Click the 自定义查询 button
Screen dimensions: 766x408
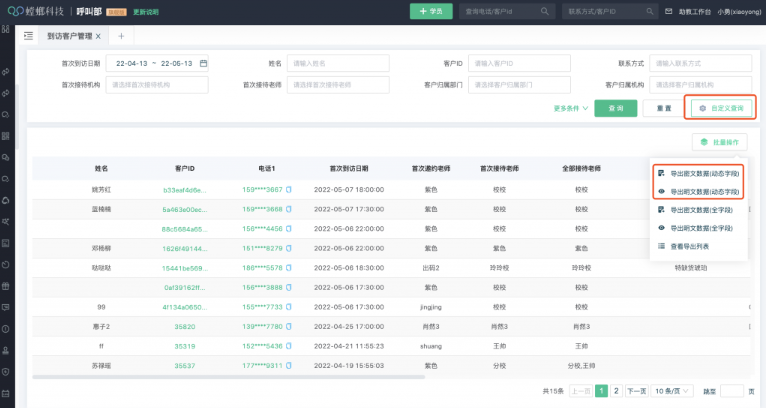pyautogui.click(x=721, y=108)
